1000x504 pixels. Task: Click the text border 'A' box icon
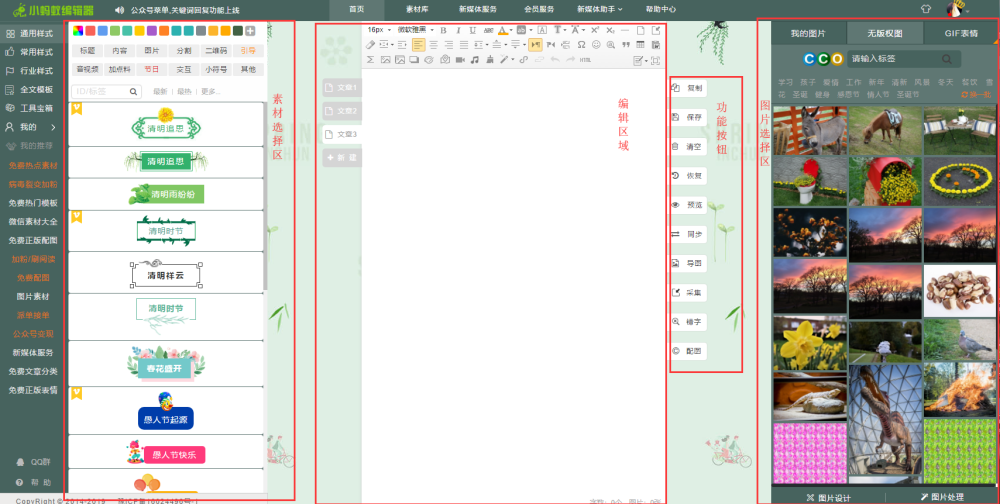tap(542, 30)
